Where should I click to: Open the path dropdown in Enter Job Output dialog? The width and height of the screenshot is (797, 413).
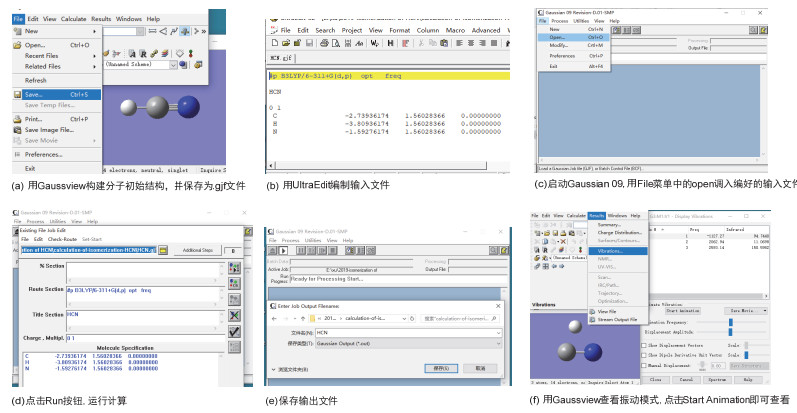tap(404, 319)
